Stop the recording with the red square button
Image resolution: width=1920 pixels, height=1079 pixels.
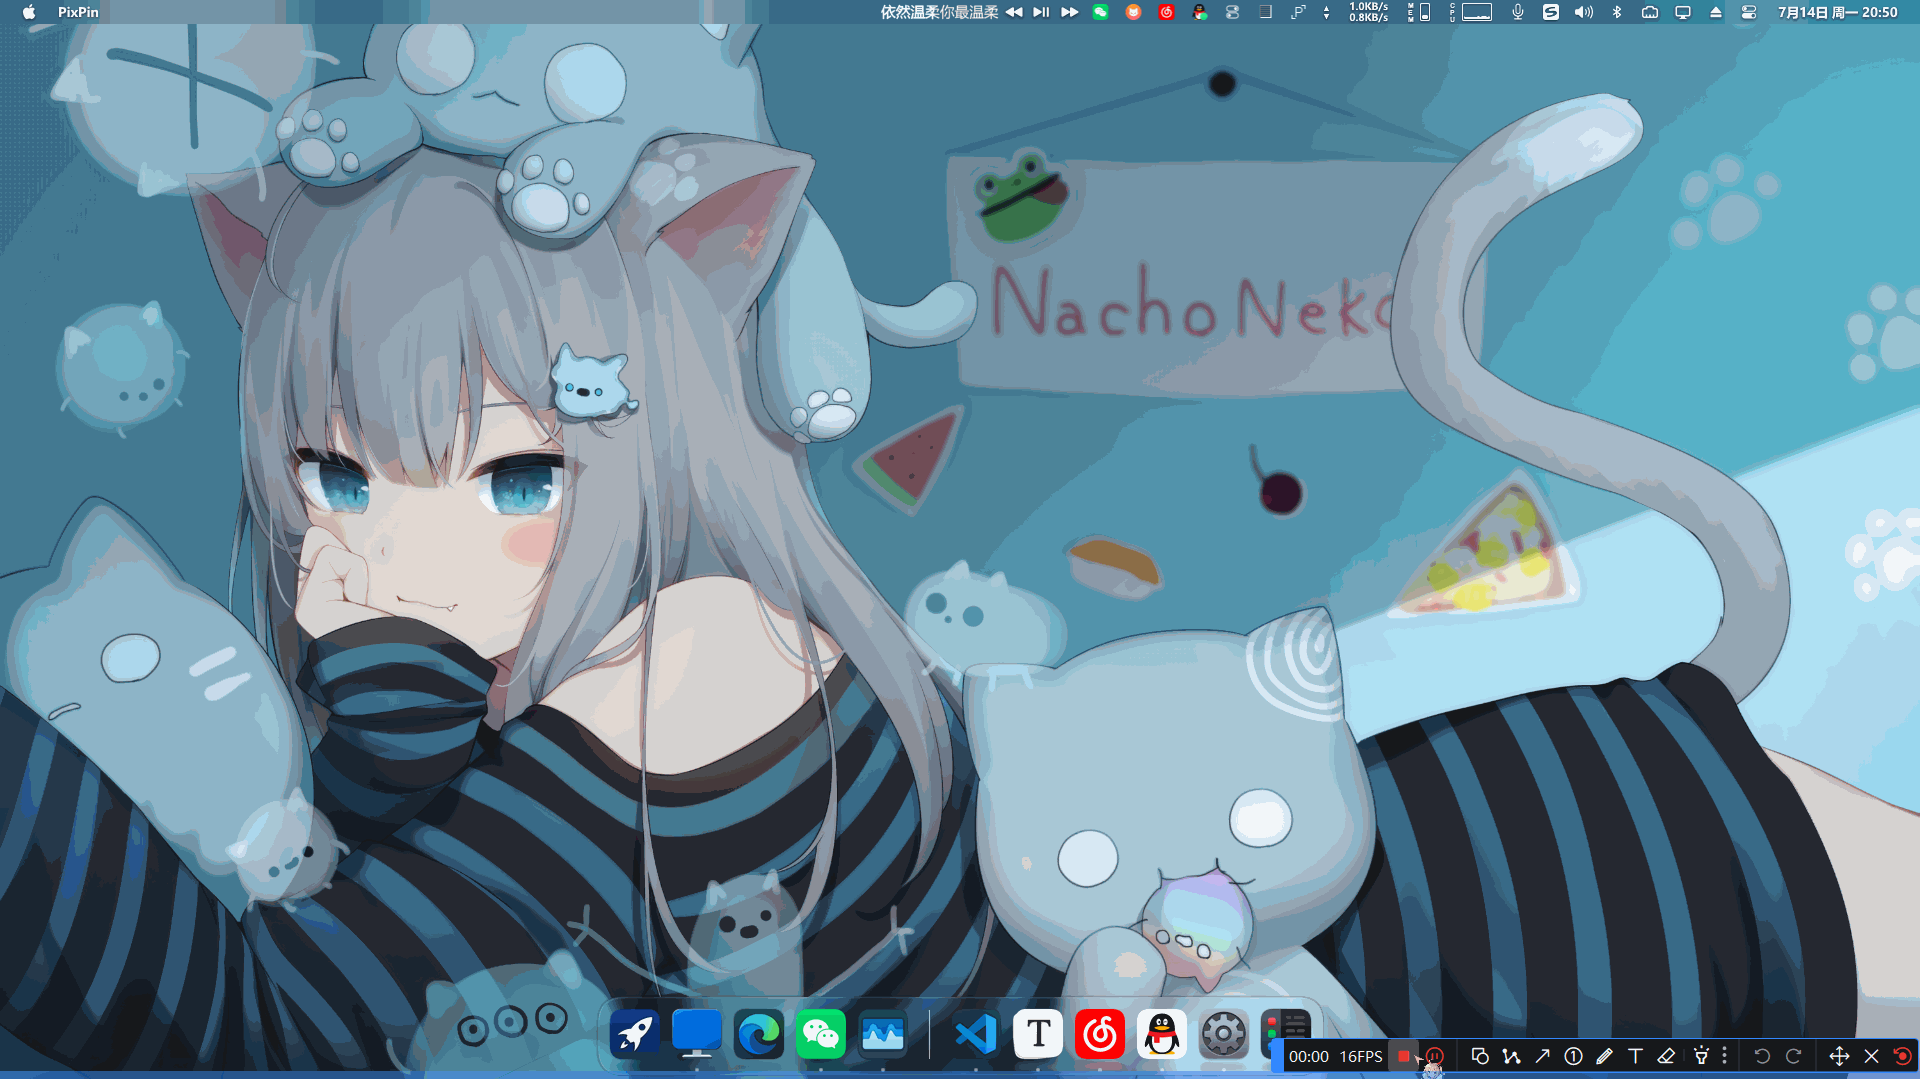tap(1404, 1056)
